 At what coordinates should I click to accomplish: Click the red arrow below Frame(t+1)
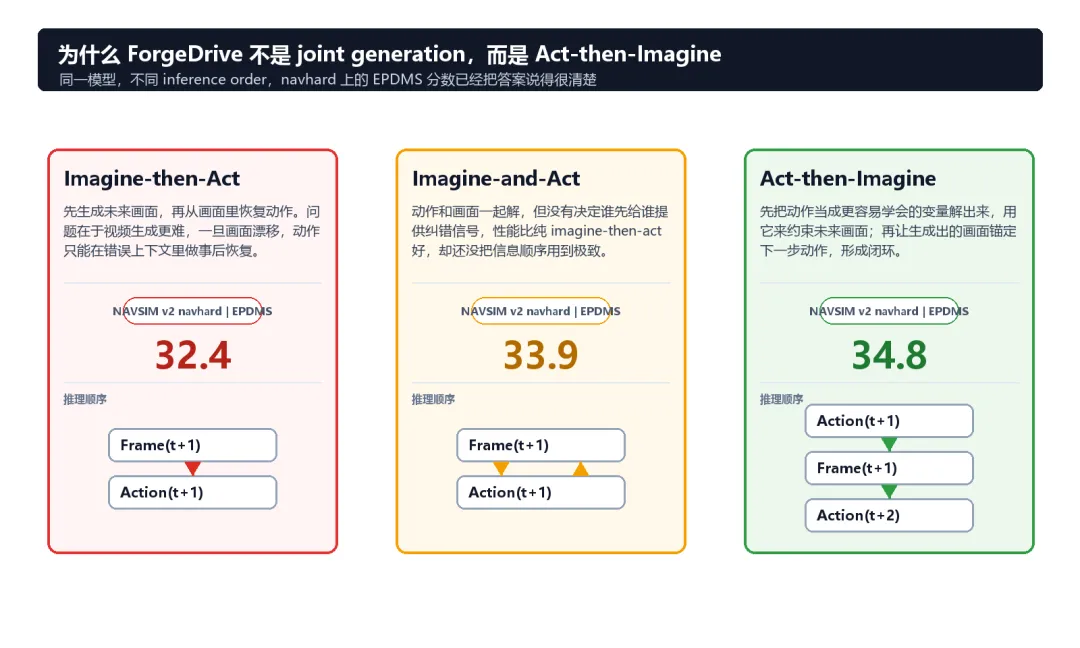(x=193, y=468)
